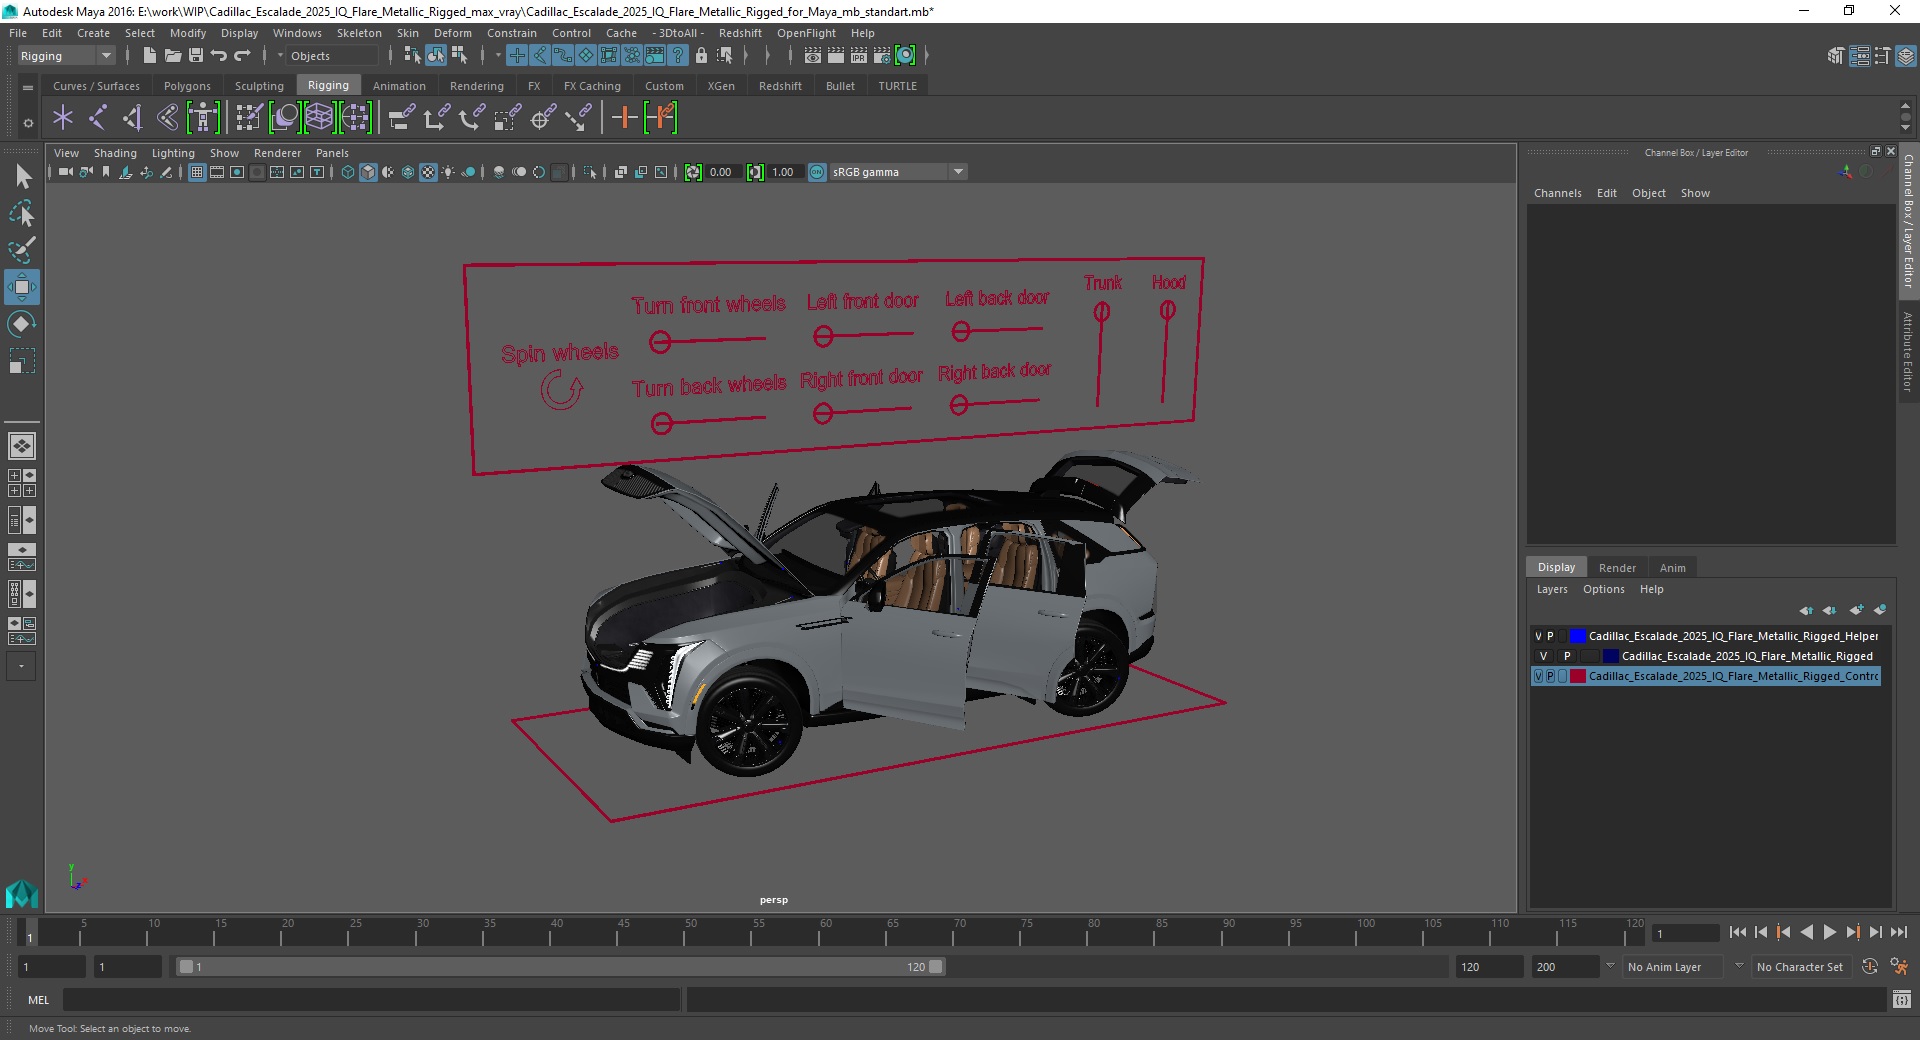Screen dimensions: 1920x1040
Task: Switch to the Anim tab in Layer Editor
Action: click(x=1672, y=567)
